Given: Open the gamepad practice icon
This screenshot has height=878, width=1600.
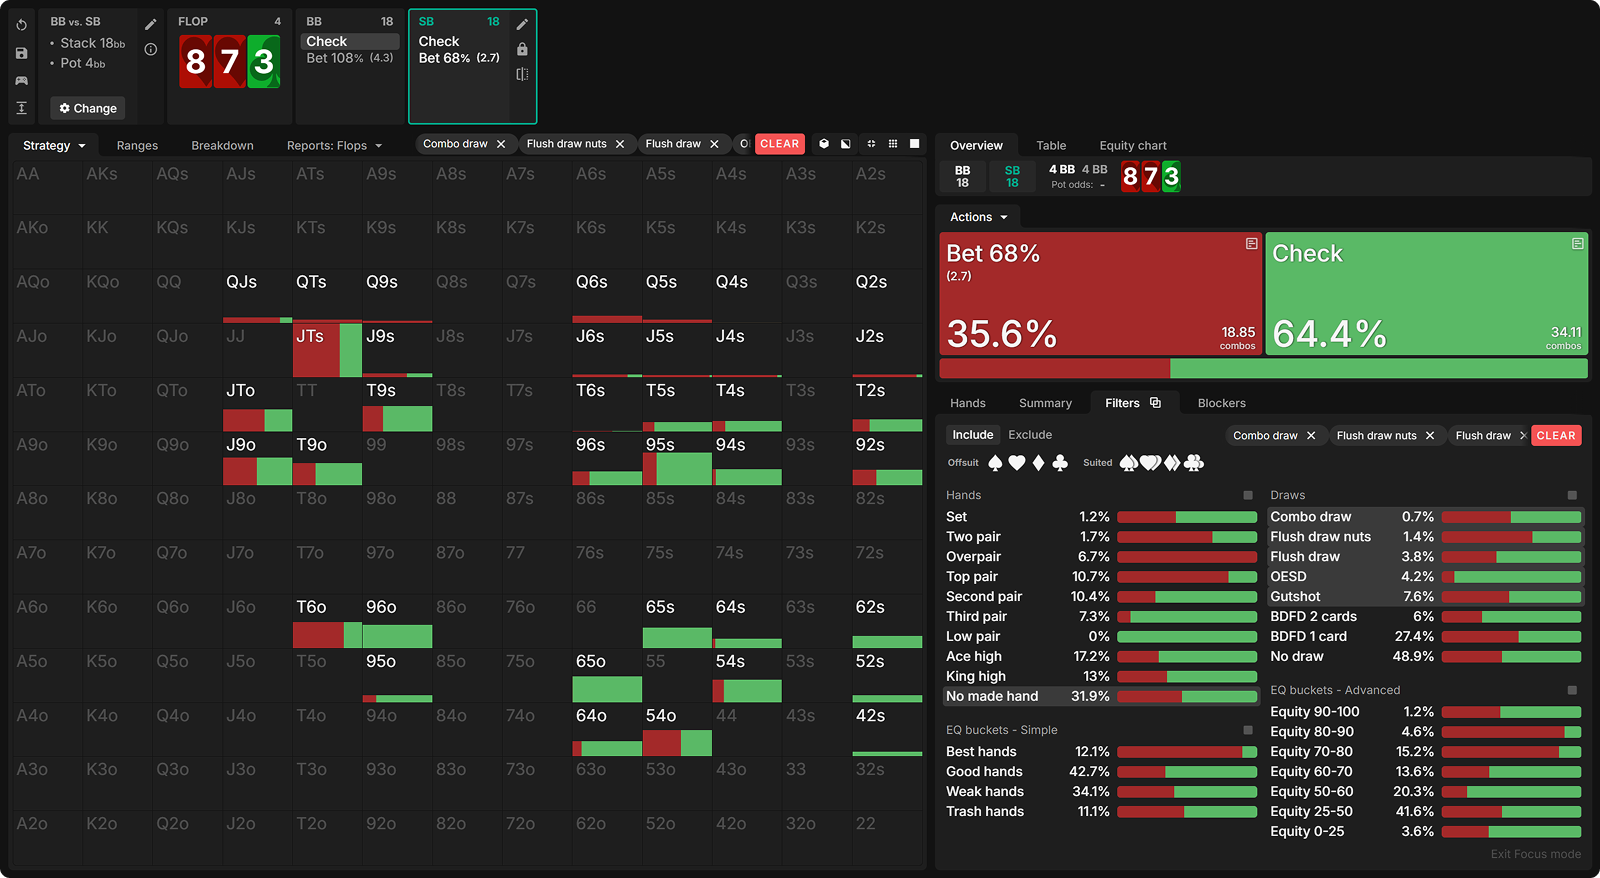Looking at the screenshot, I should 21,80.
